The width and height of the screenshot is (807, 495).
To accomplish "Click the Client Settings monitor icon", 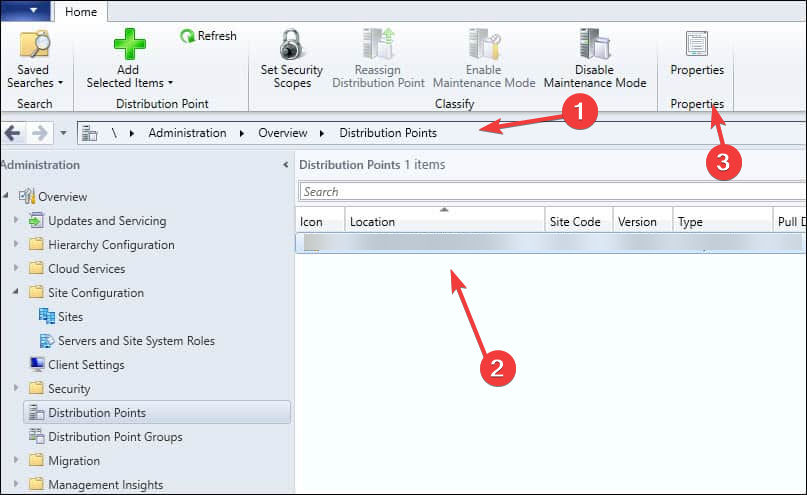I will [37, 365].
